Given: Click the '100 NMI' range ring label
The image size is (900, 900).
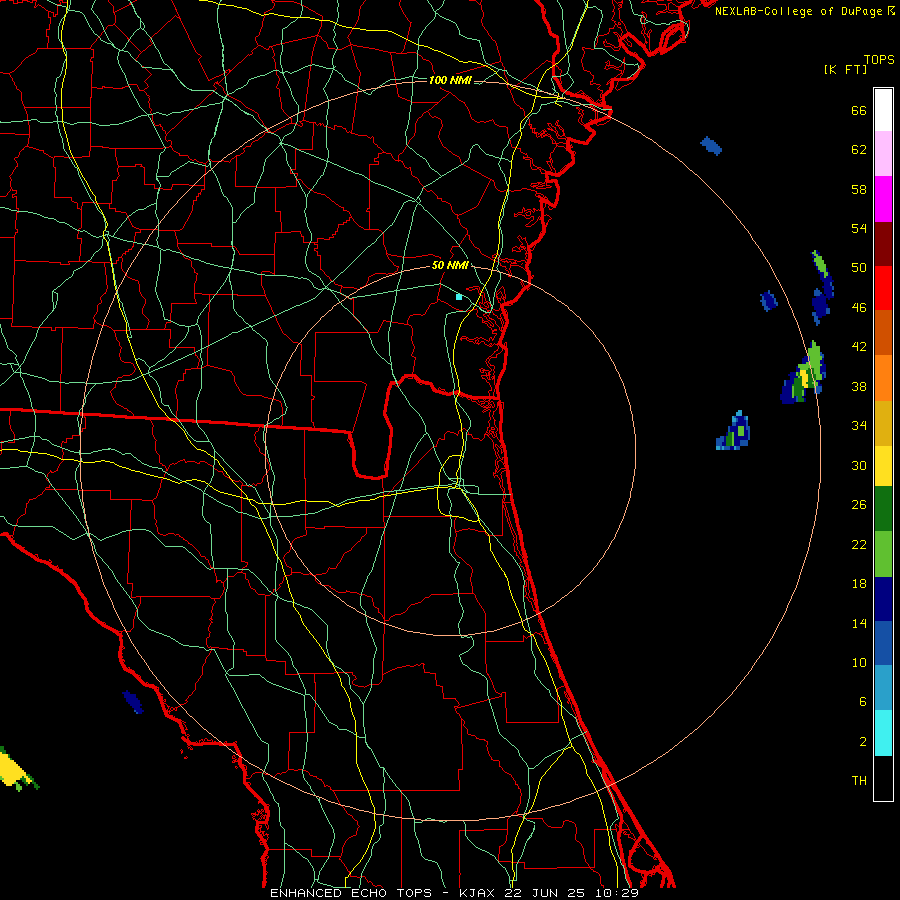Looking at the screenshot, I should point(450,80).
